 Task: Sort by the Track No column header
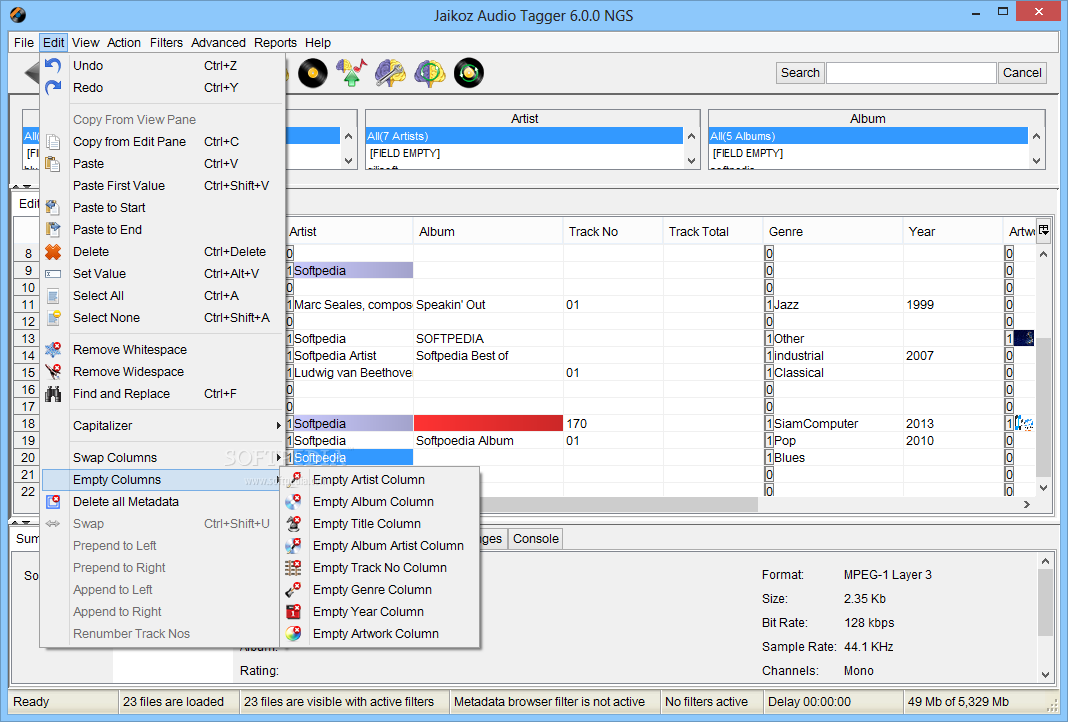coord(612,232)
